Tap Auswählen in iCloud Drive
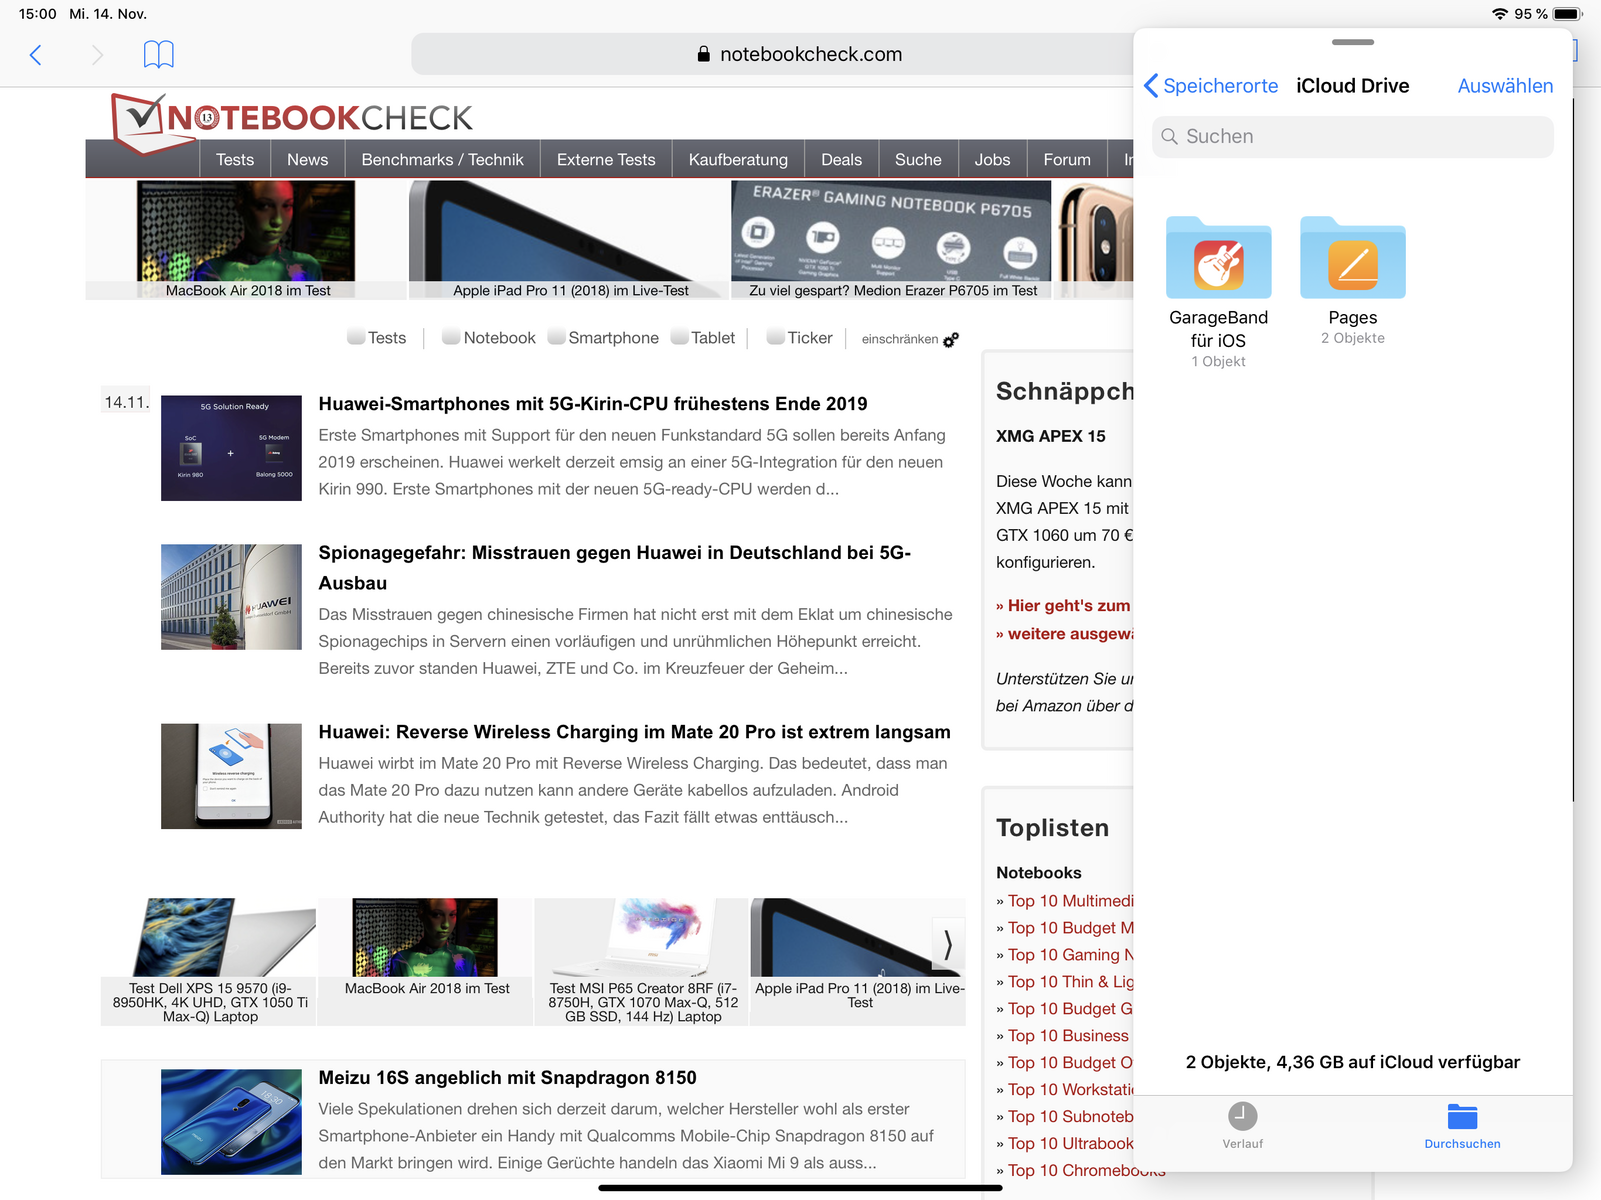 click(1505, 86)
